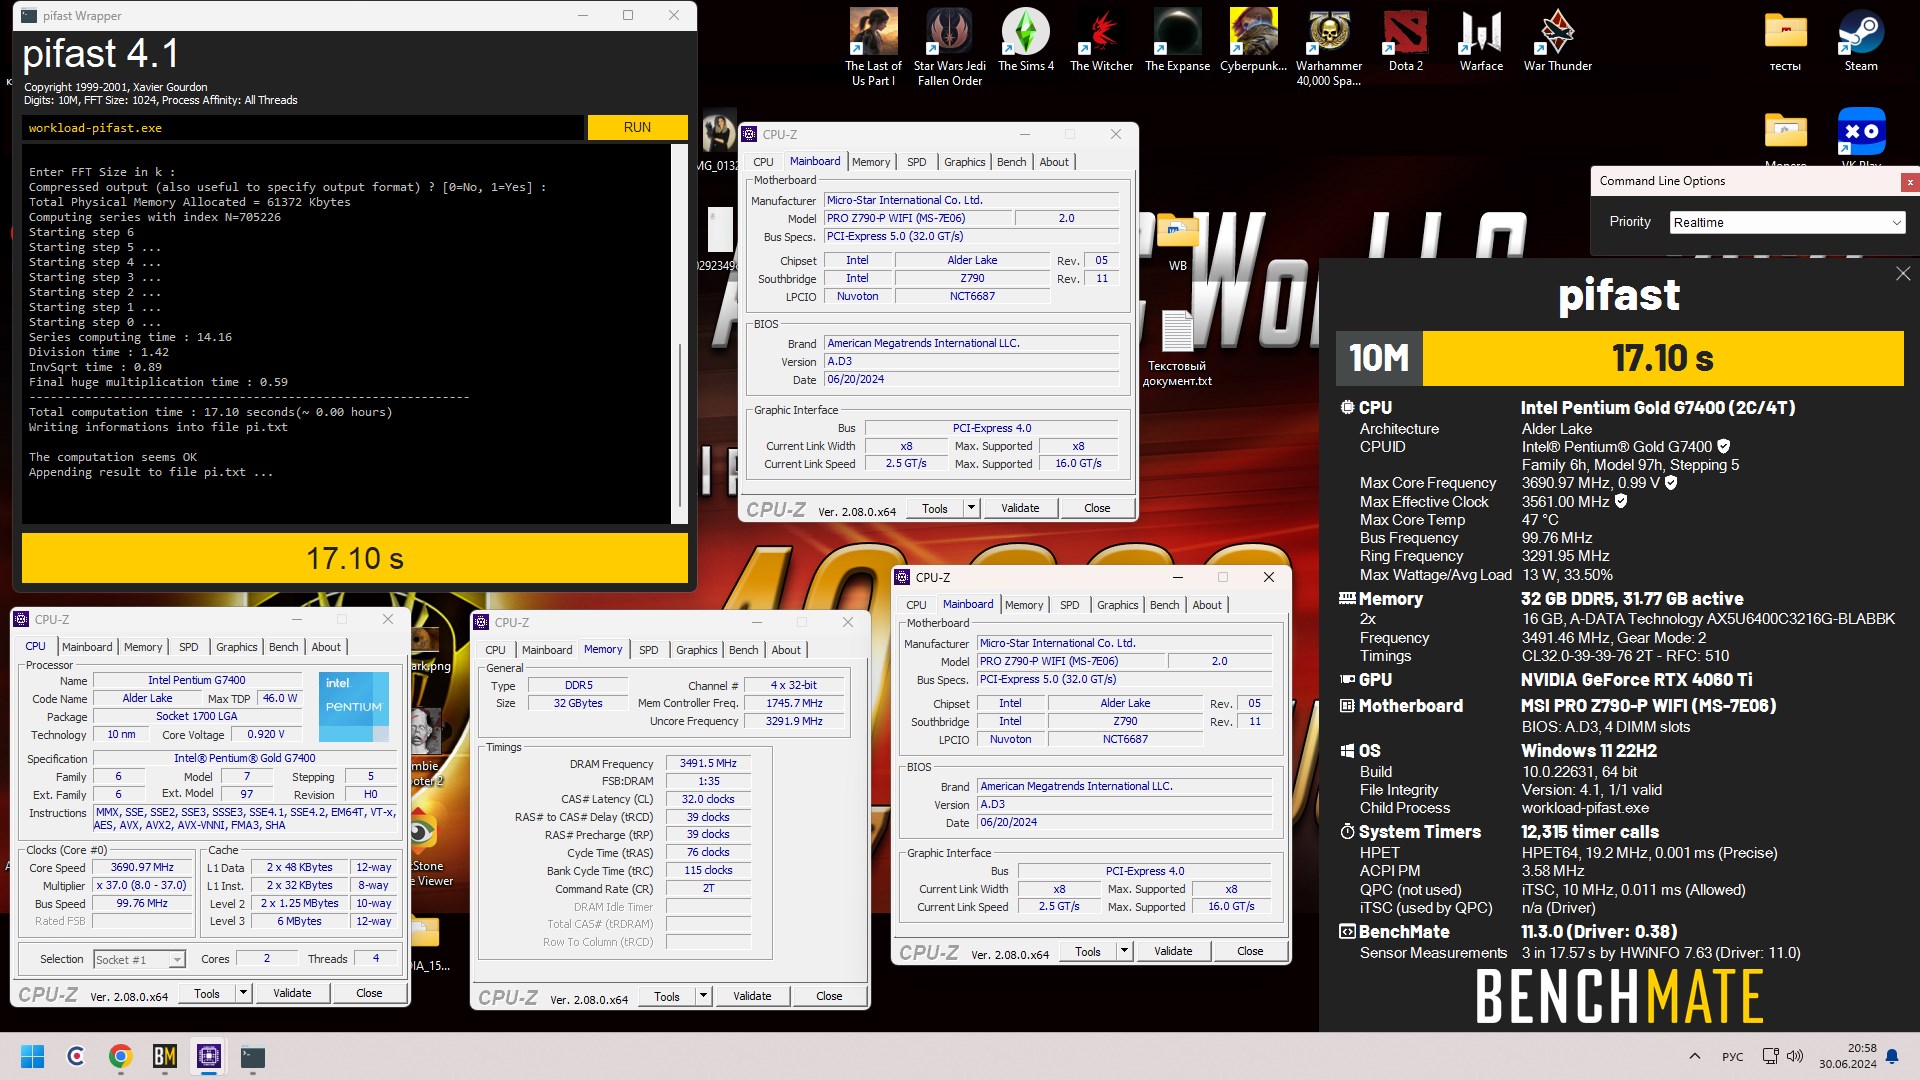The image size is (1920, 1080).
Task: Open Socket #1 selection dropdown
Action: pyautogui.click(x=139, y=959)
